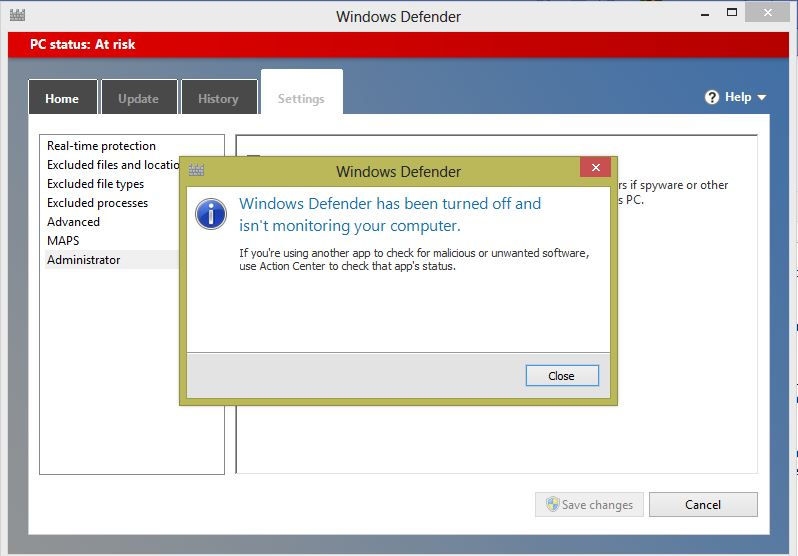
Task: Select MAPS settings item
Action: (63, 240)
